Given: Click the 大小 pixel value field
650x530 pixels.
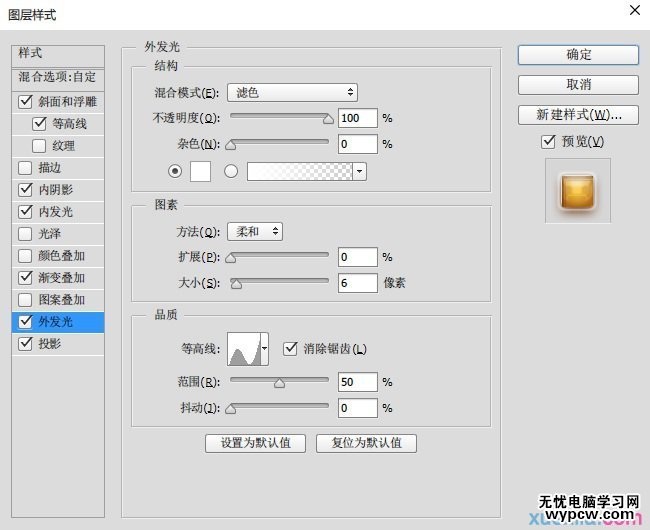Looking at the screenshot, I should [x=358, y=283].
